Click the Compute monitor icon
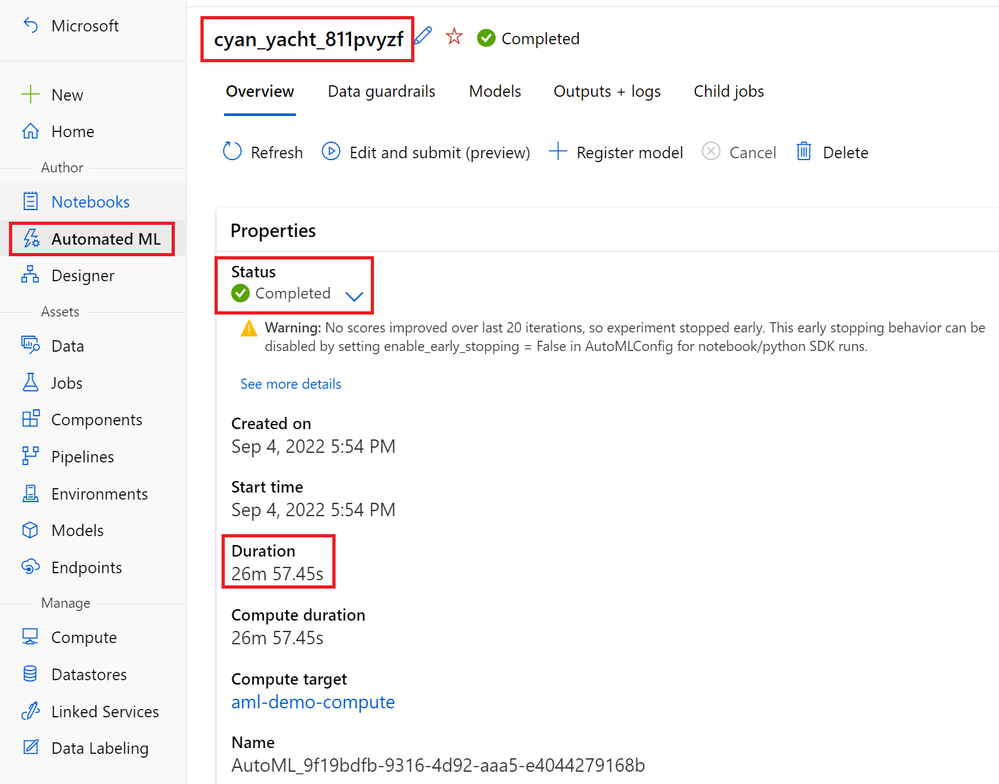Viewport: 999px width, 784px height. pyautogui.click(x=30, y=637)
